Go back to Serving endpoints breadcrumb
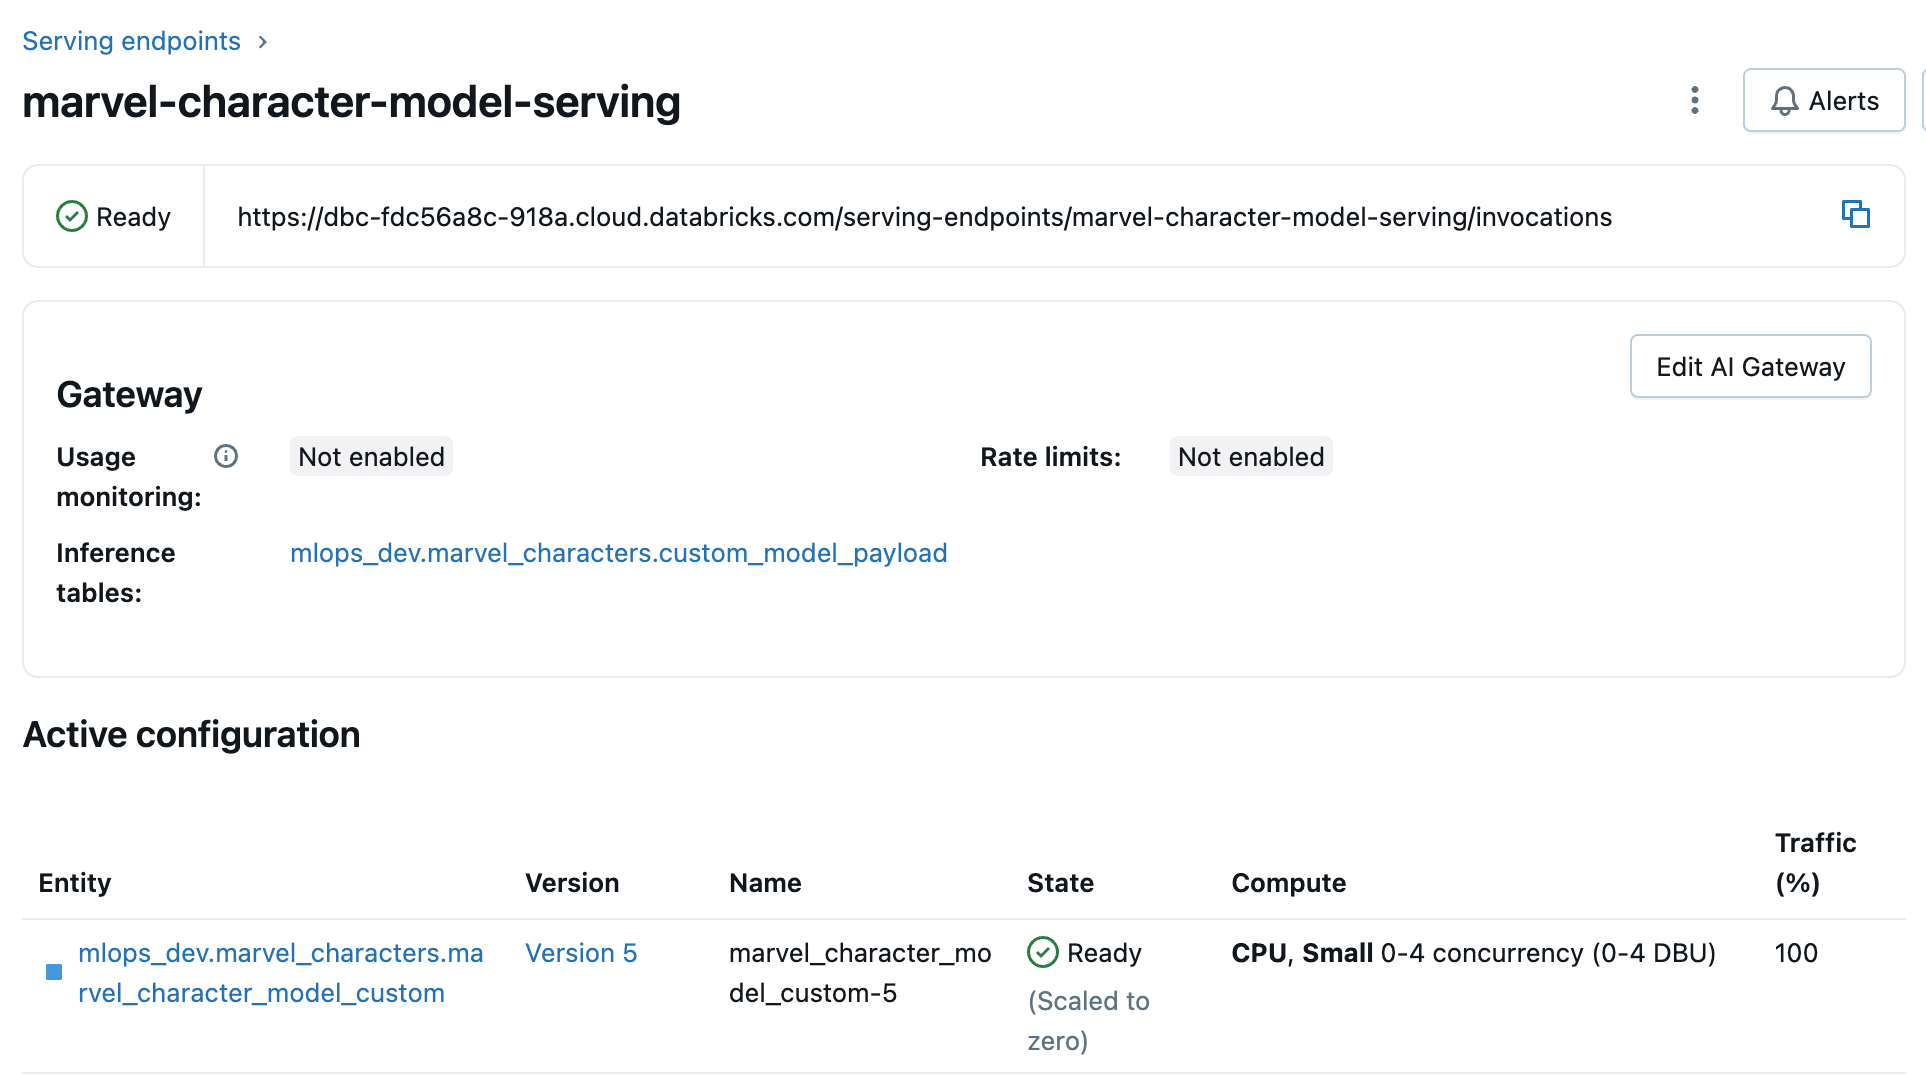 click(x=131, y=41)
